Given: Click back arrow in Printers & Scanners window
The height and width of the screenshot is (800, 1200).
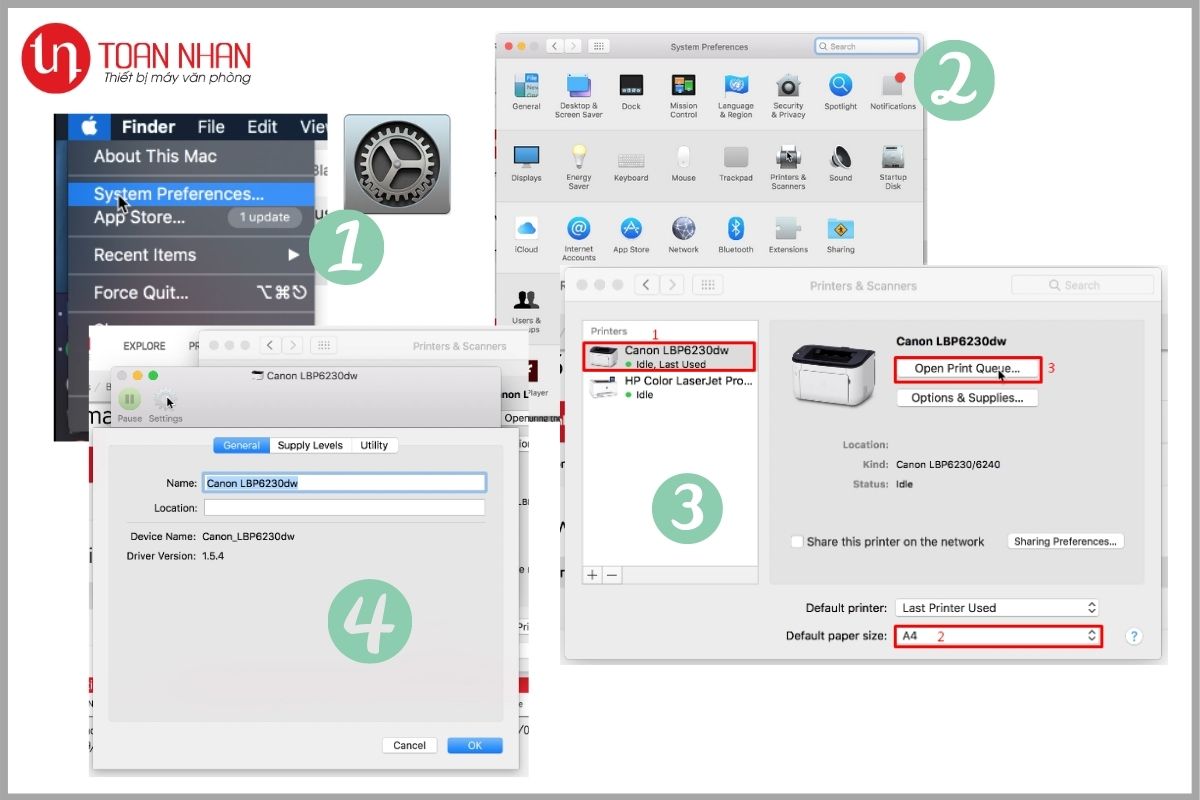Looking at the screenshot, I should 647,285.
